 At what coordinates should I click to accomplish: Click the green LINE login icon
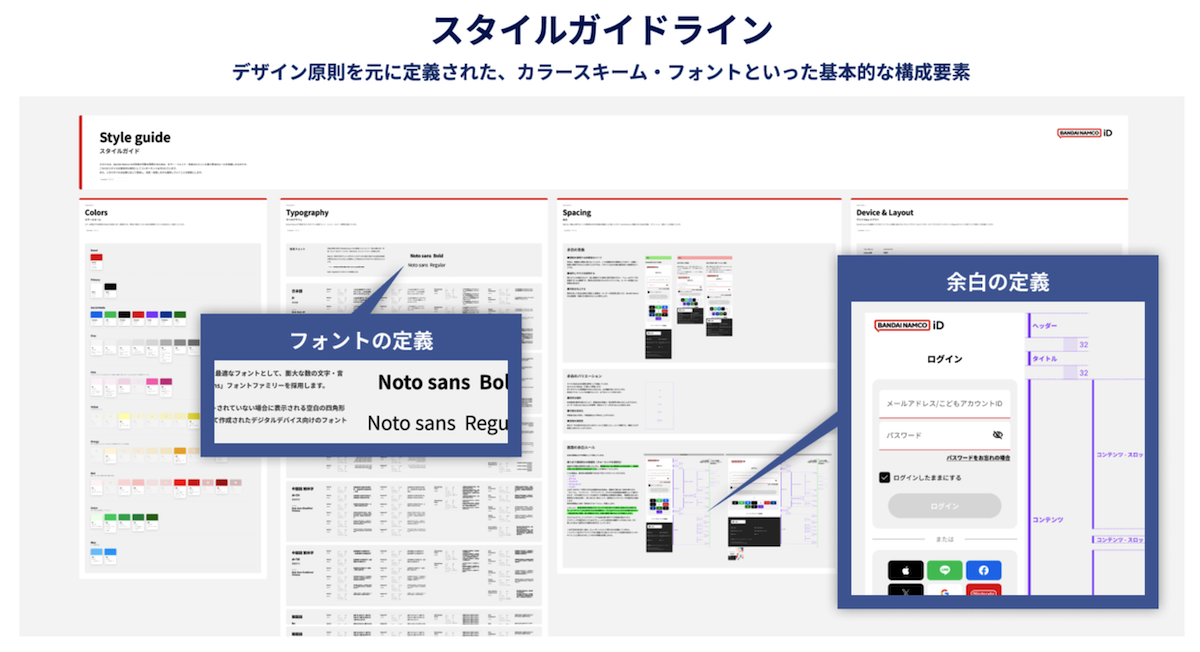[944, 570]
